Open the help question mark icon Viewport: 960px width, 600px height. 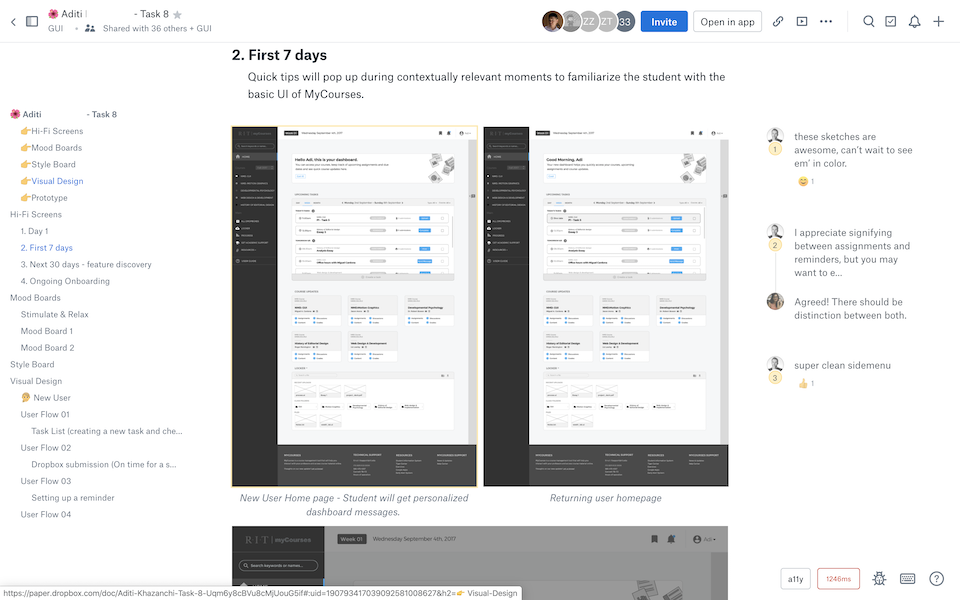936,578
